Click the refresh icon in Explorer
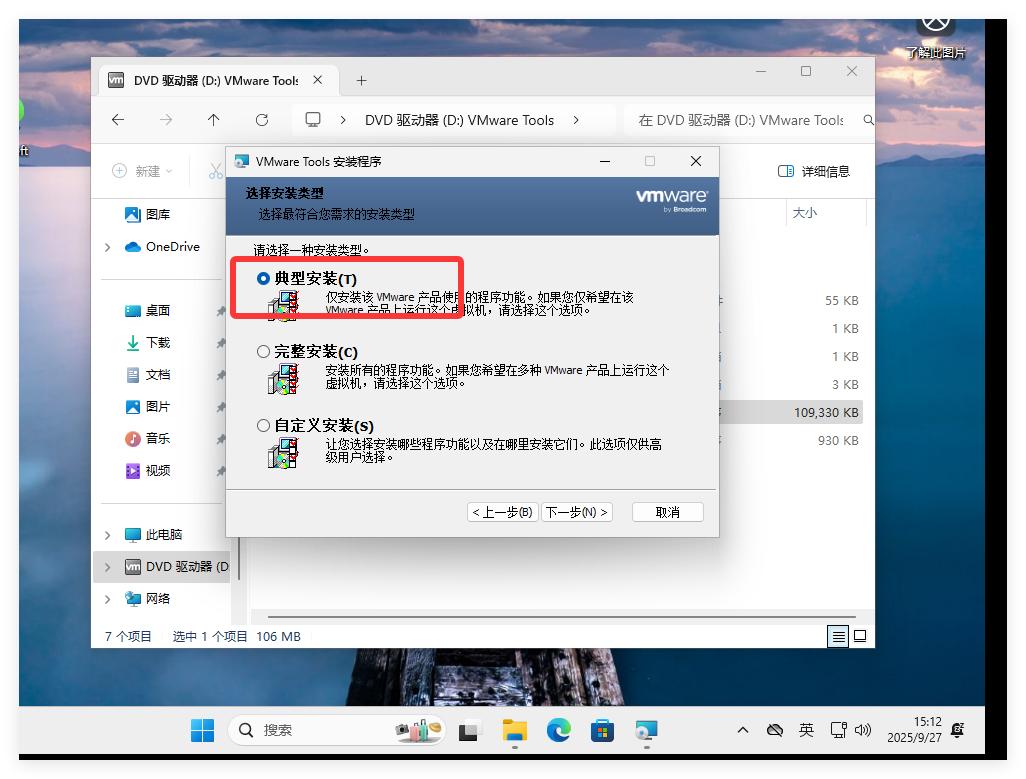This screenshot has width=1026, height=779. coord(262,119)
